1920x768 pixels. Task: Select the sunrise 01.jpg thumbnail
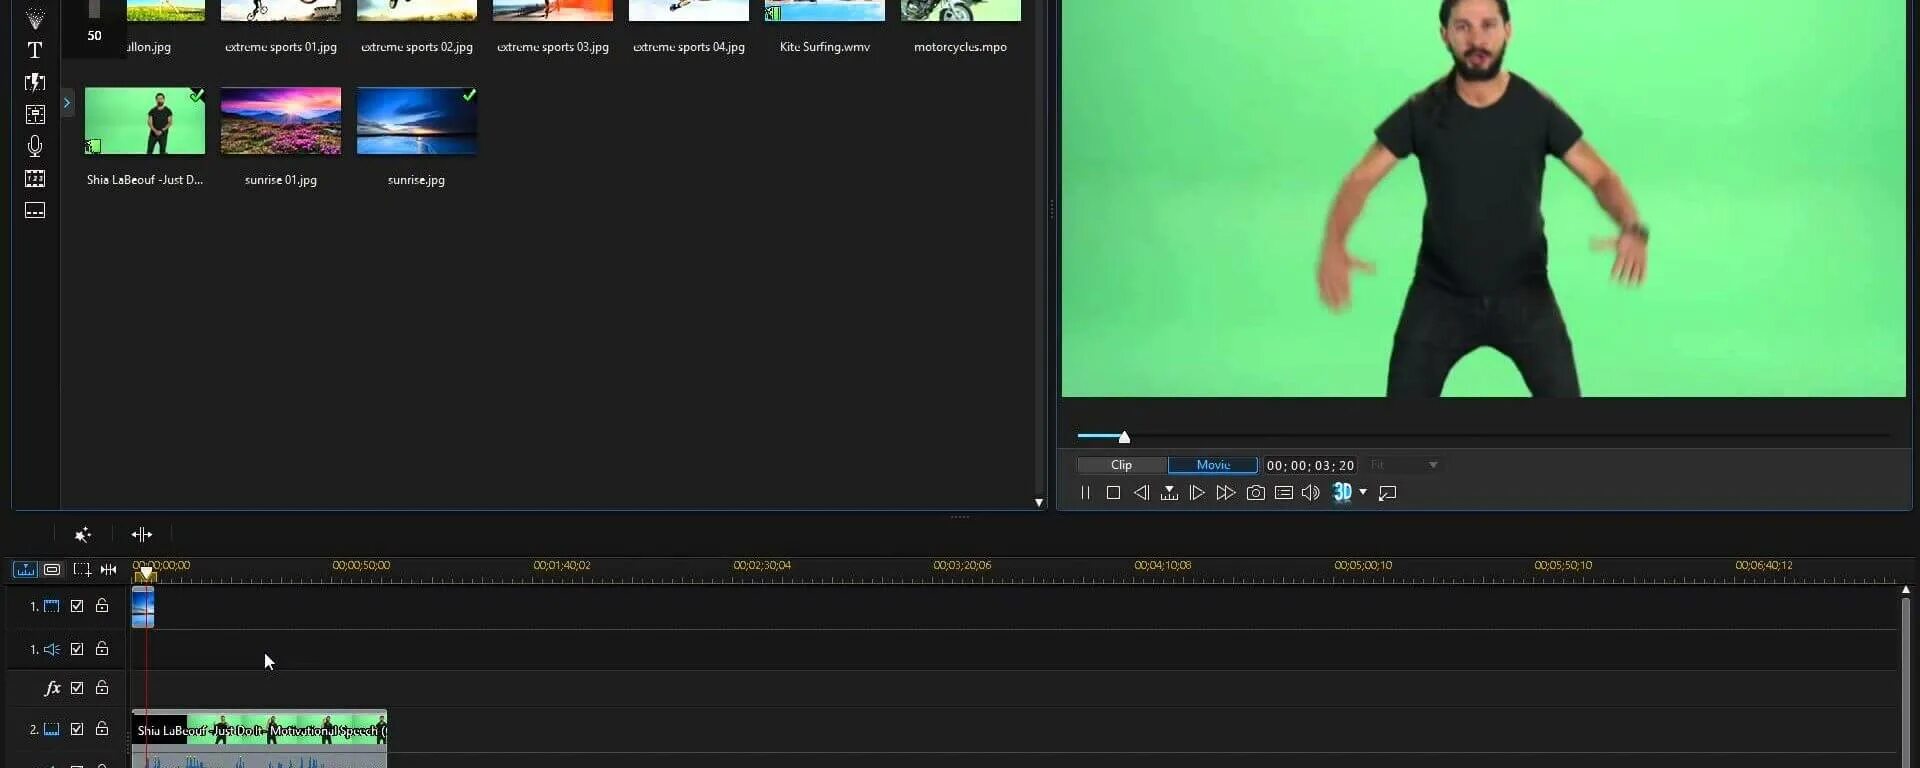(x=281, y=121)
